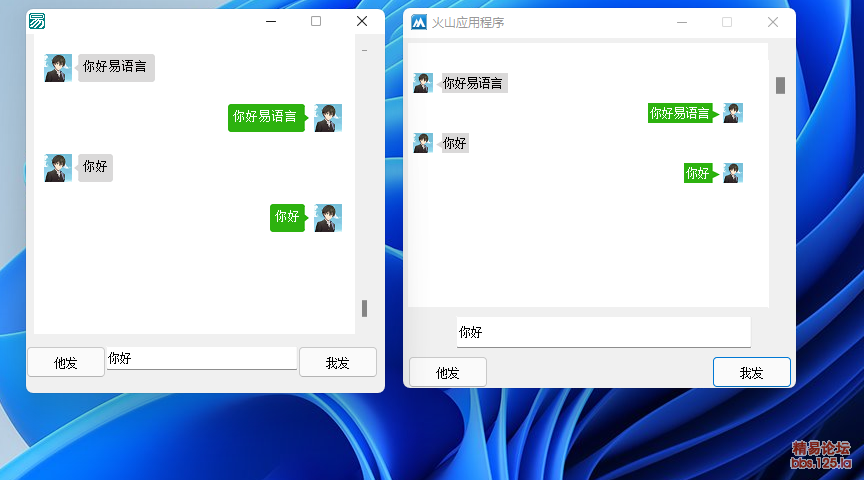The width and height of the screenshot is (864, 480).
Task: Click the left window's title bar app icon
Action: tap(37, 21)
